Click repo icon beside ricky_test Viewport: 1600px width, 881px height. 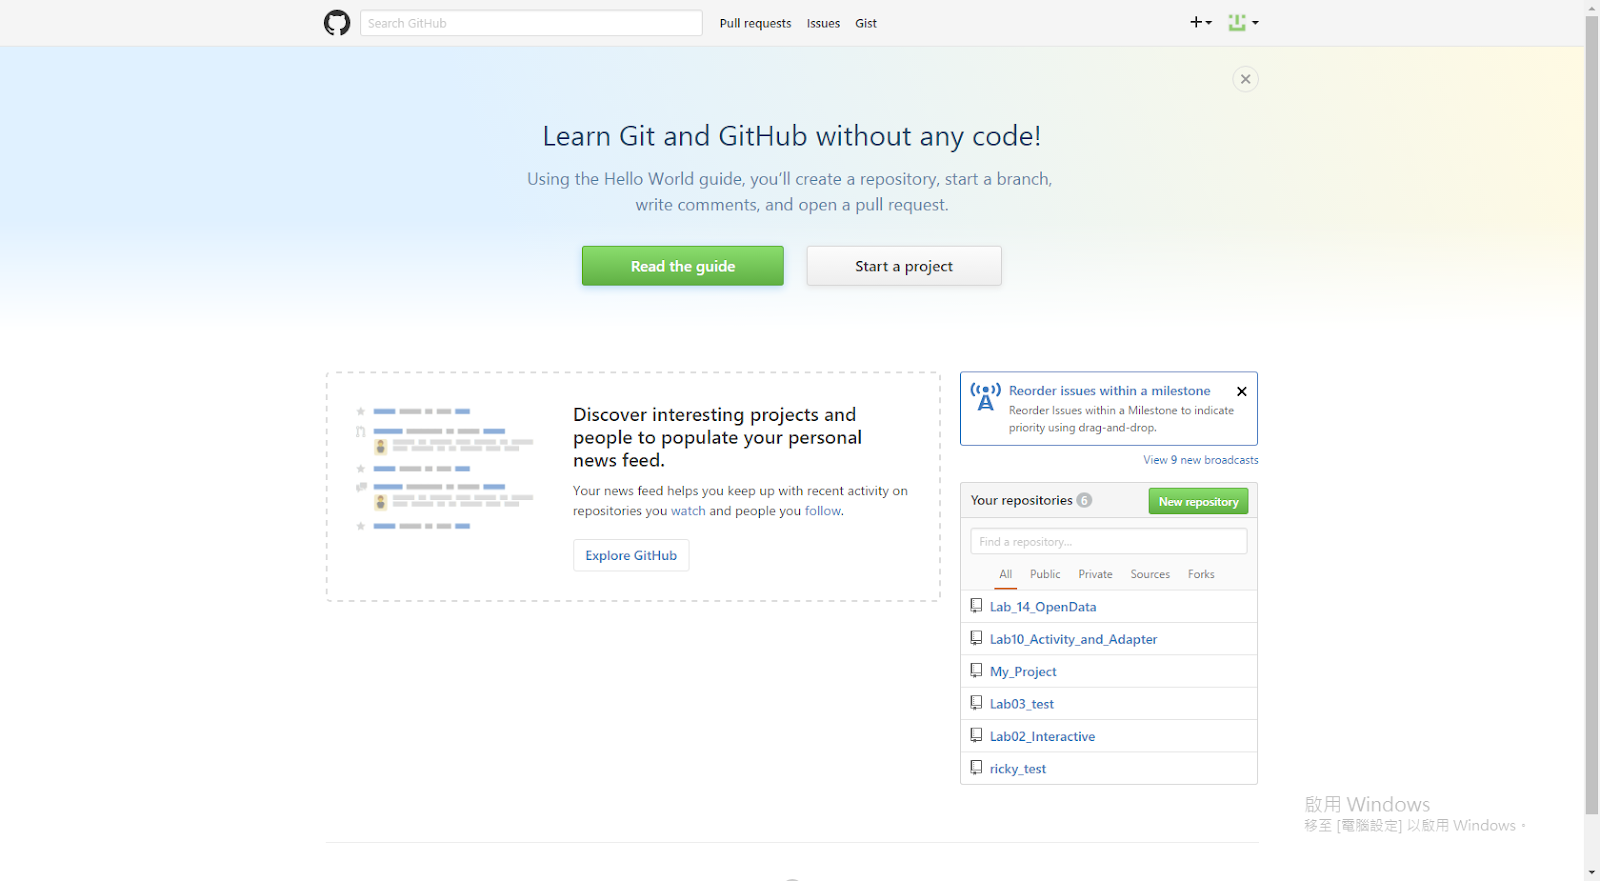[976, 768]
